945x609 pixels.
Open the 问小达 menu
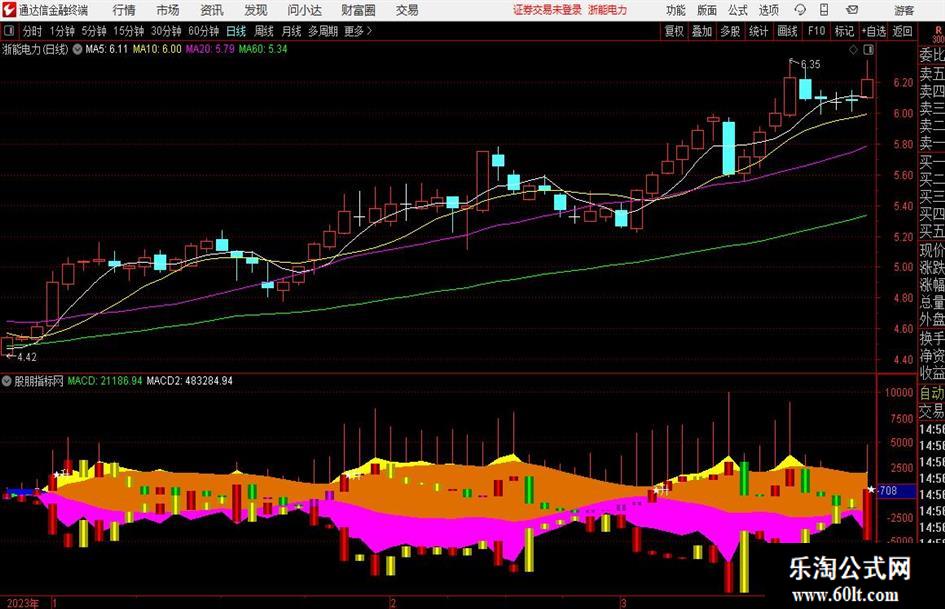304,10
